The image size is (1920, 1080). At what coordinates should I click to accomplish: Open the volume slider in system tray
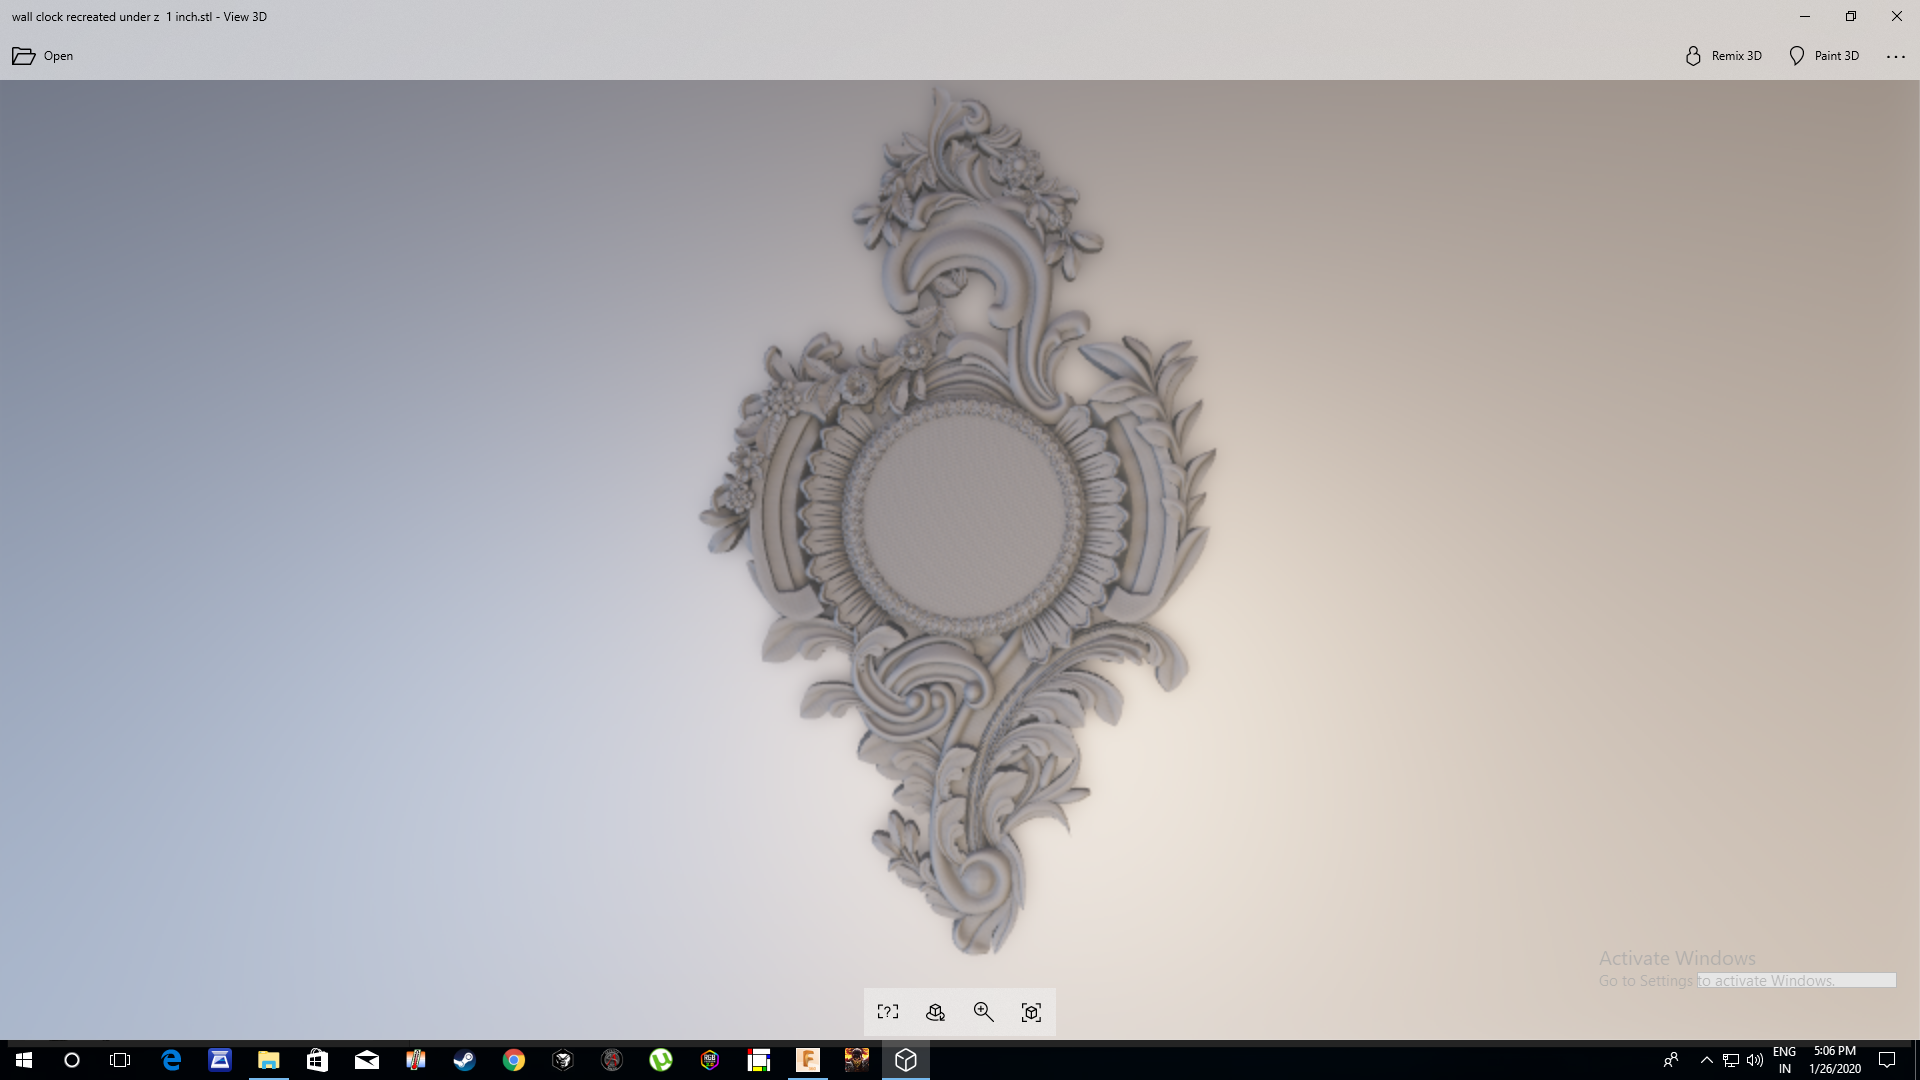point(1756,1060)
